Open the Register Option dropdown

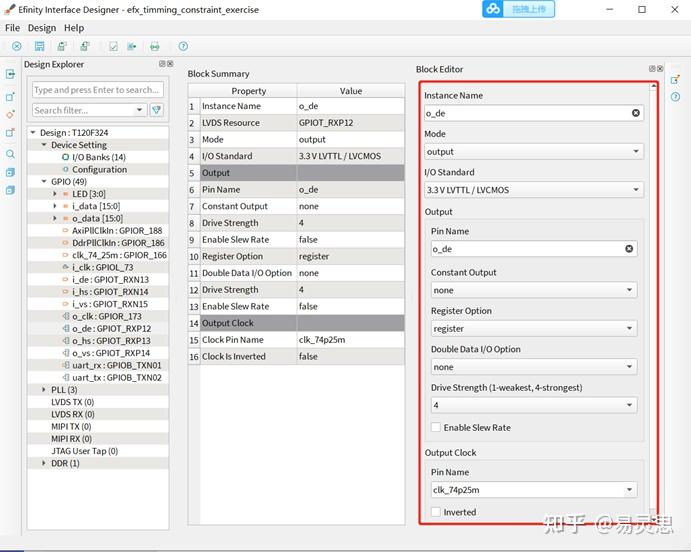[533, 328]
